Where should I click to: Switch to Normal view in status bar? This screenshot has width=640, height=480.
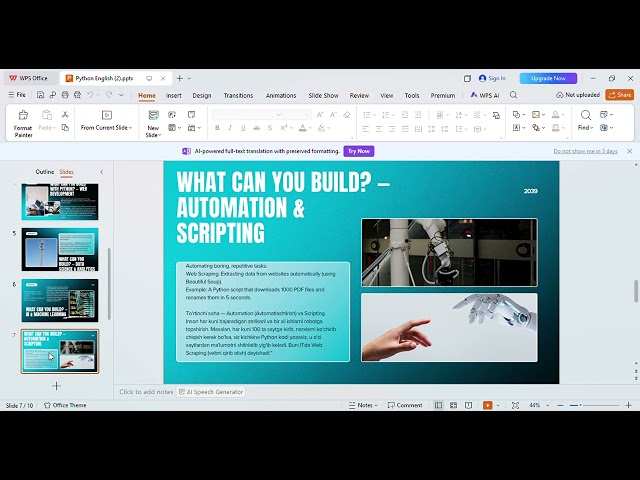[438, 405]
